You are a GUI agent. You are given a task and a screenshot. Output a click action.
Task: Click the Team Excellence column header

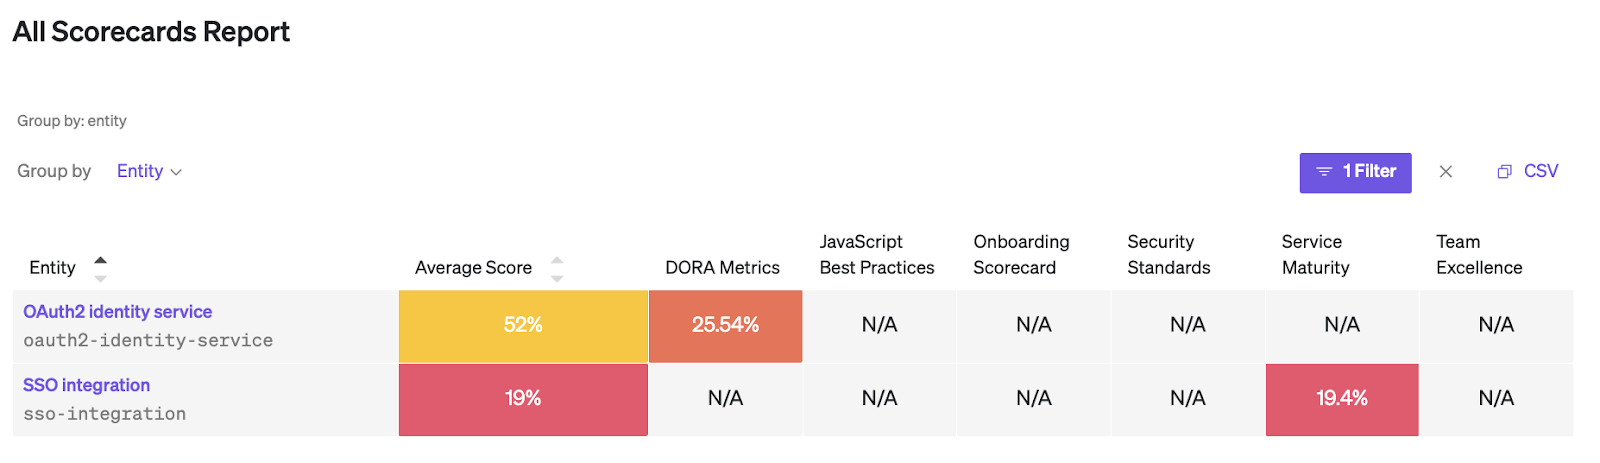[x=1478, y=254]
